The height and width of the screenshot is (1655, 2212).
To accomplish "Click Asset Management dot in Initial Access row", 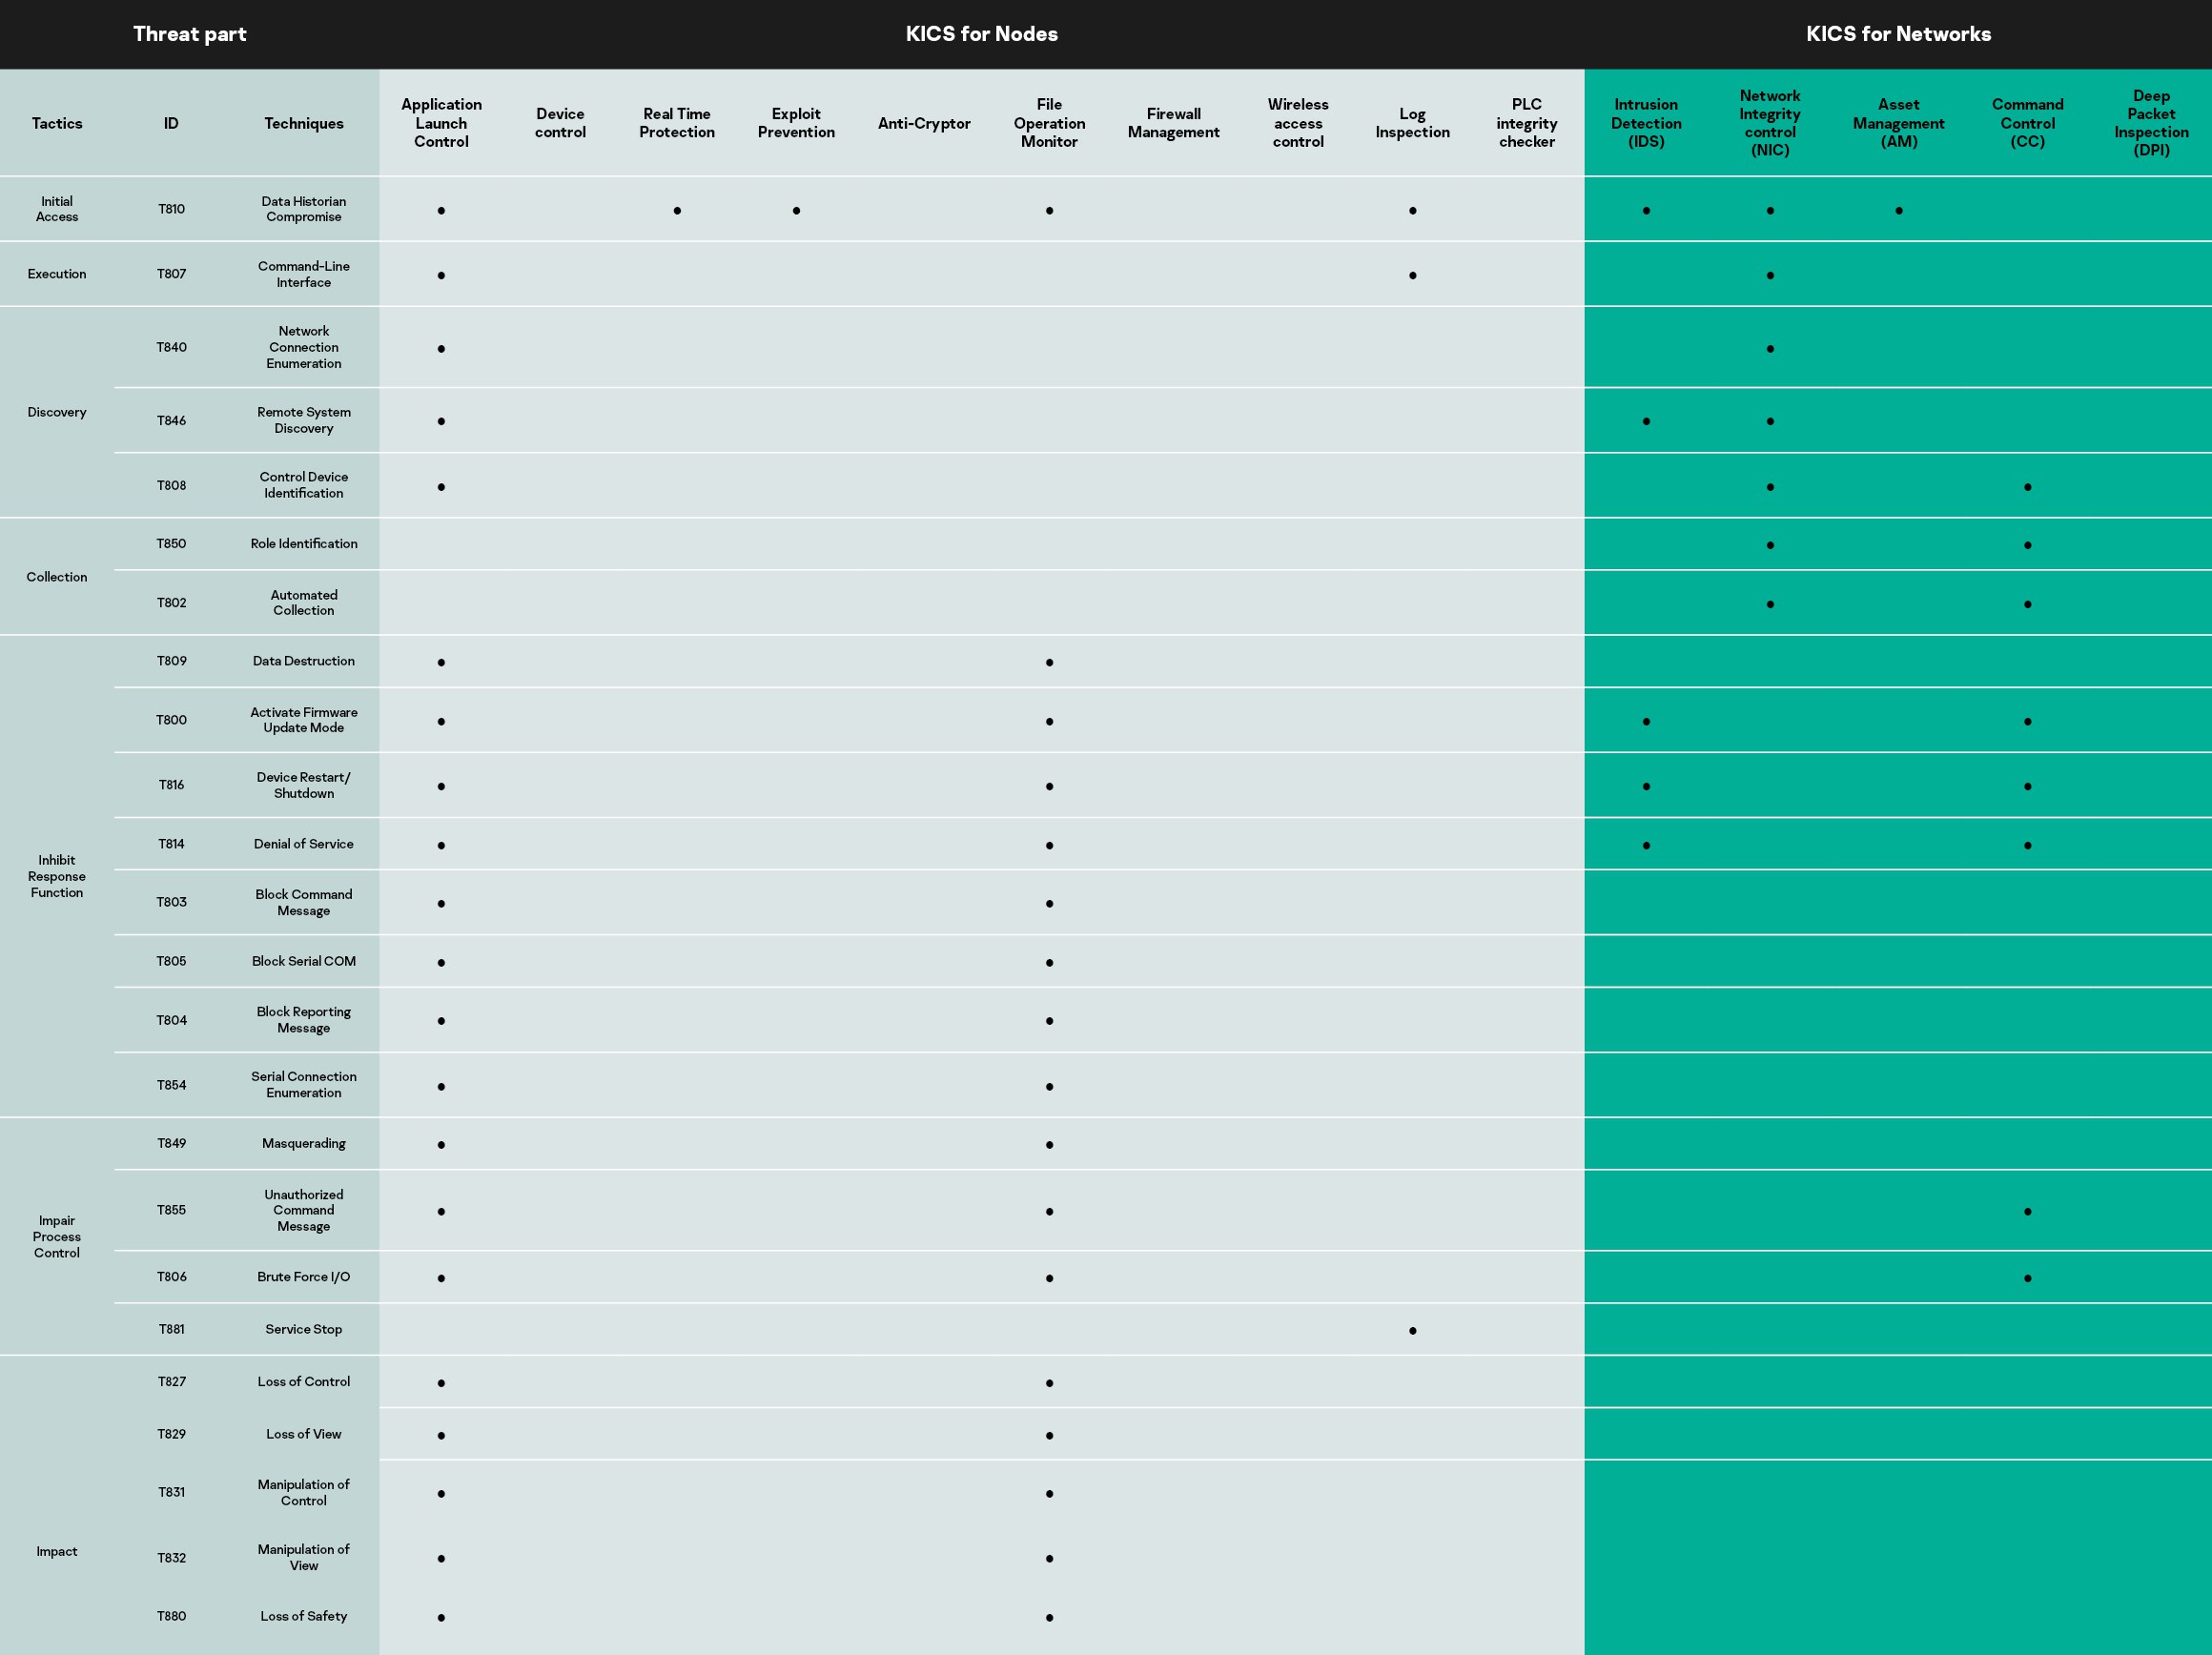I will click(1898, 211).
